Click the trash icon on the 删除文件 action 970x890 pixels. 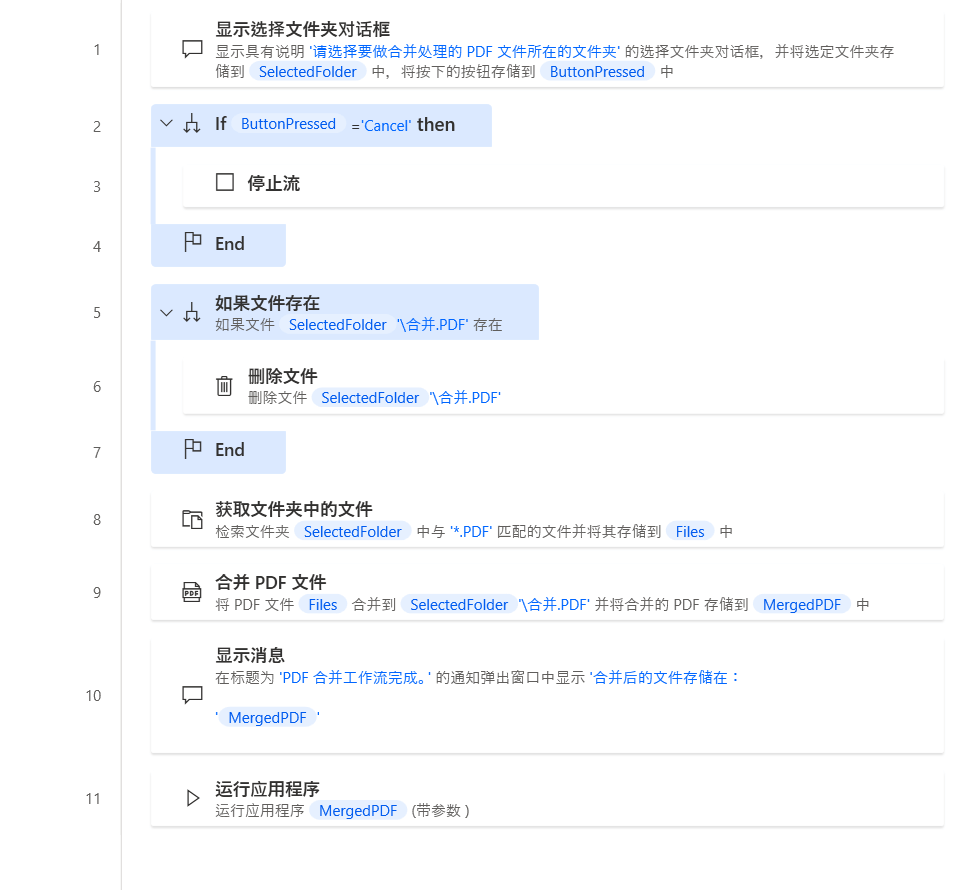[224, 386]
